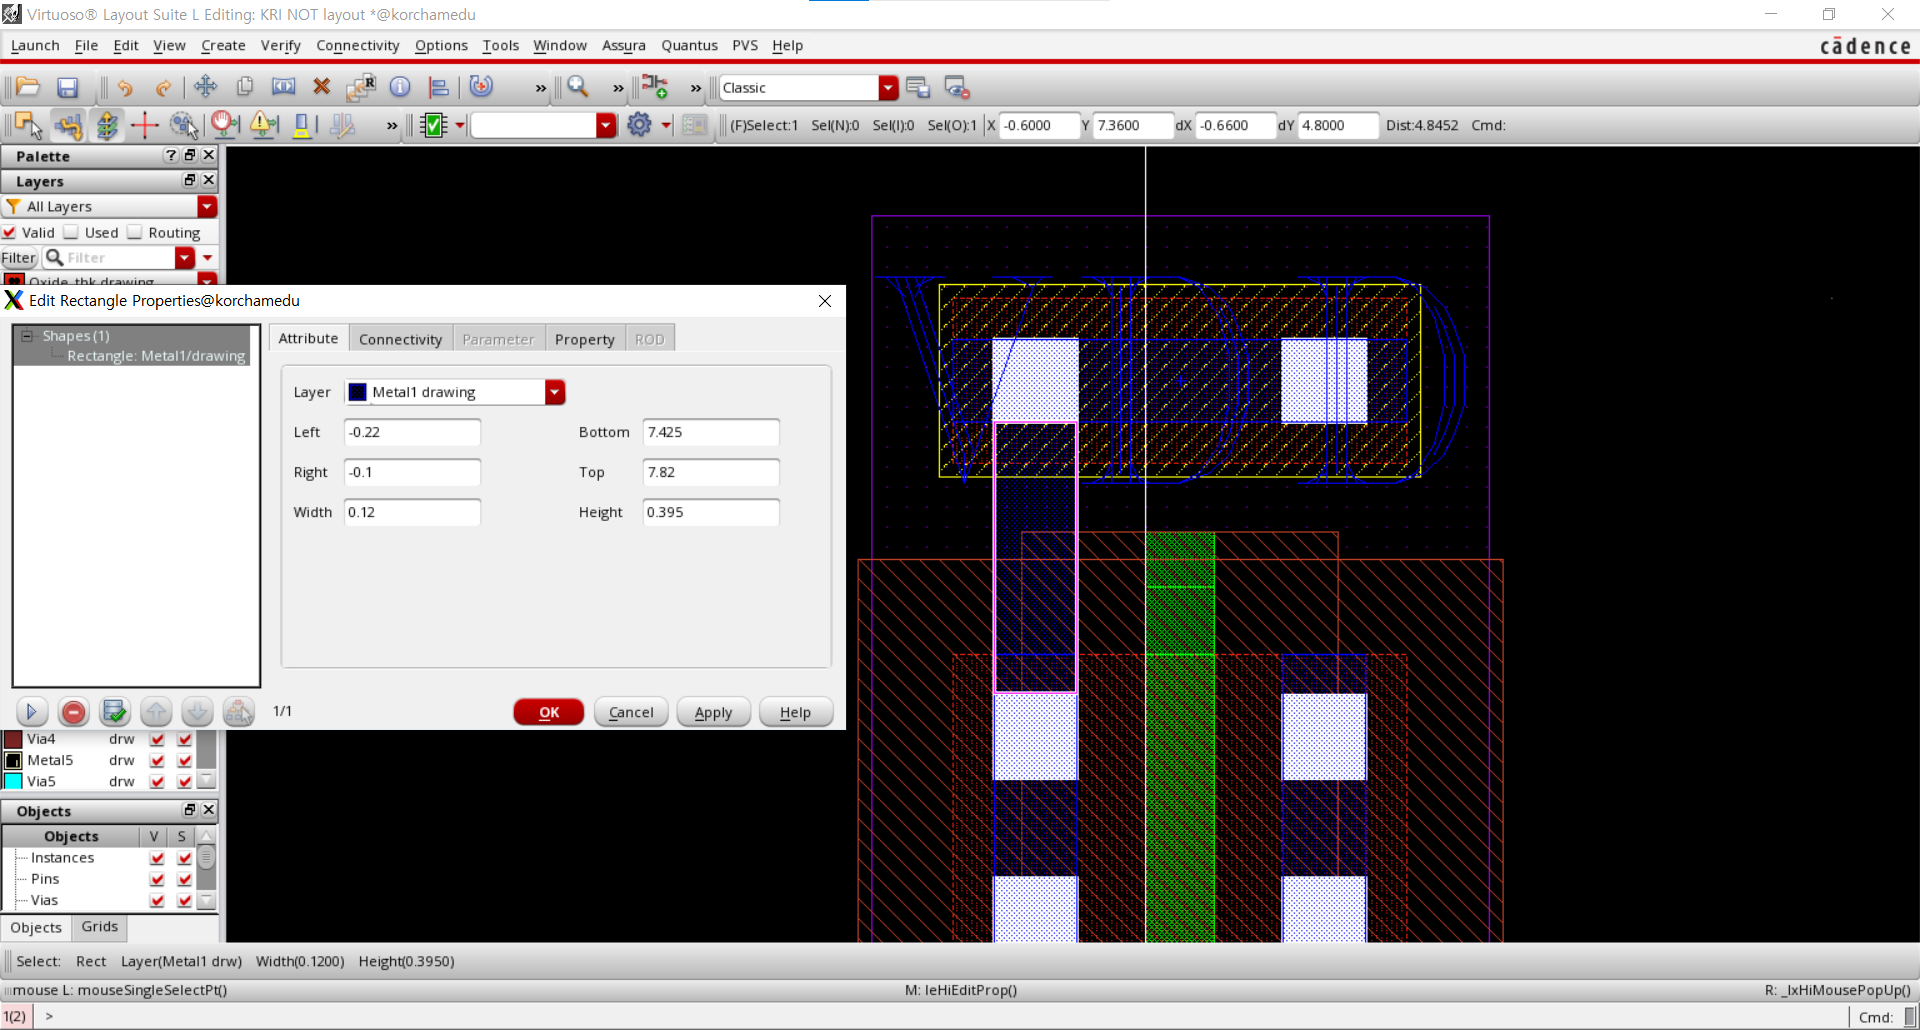Click the red stop-hand constraint icon

pyautogui.click(x=225, y=125)
